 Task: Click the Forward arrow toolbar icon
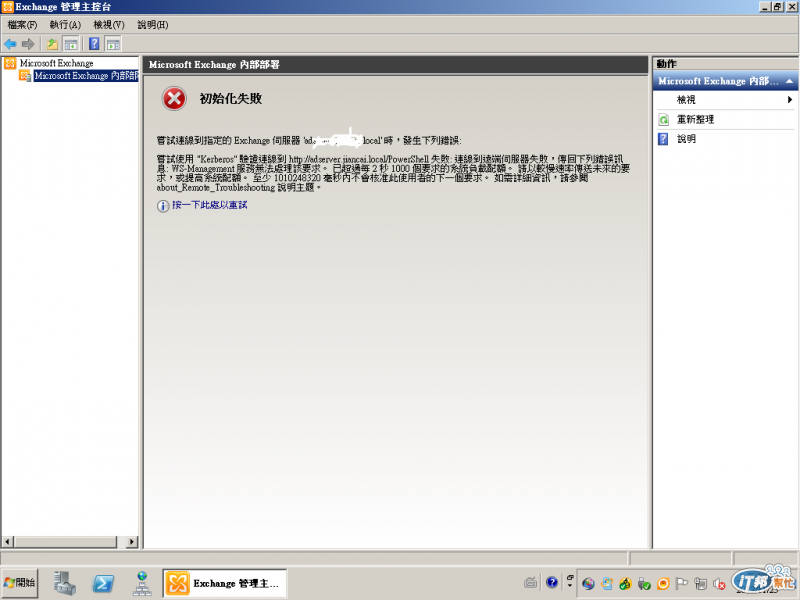click(x=28, y=44)
